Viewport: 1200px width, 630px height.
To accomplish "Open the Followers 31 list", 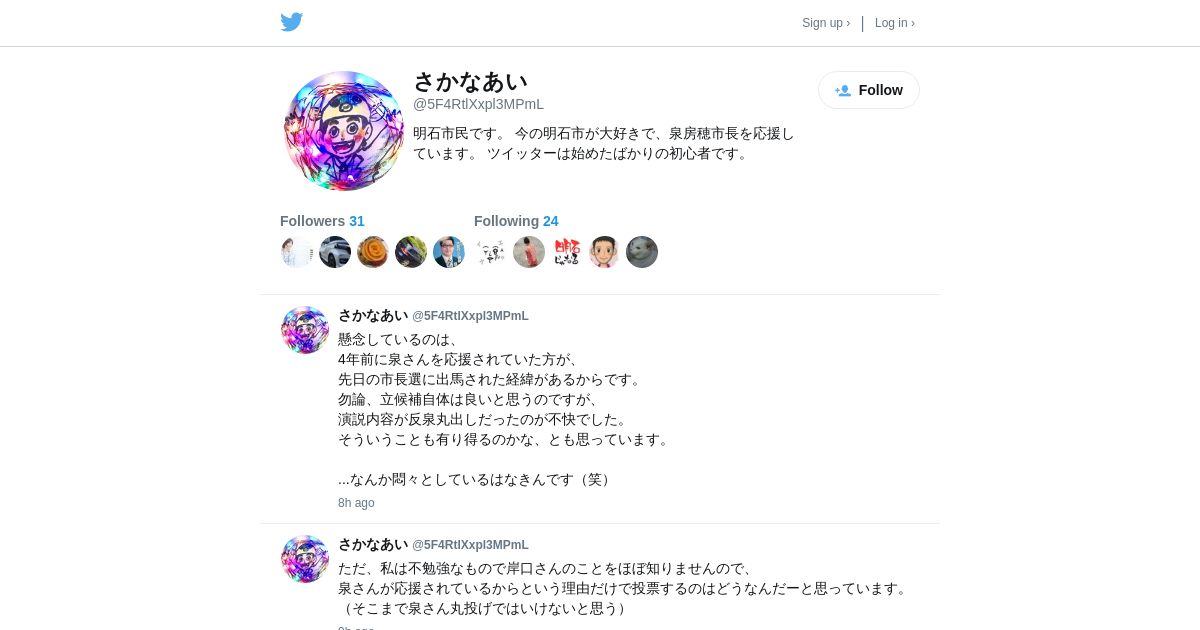I will (322, 221).
